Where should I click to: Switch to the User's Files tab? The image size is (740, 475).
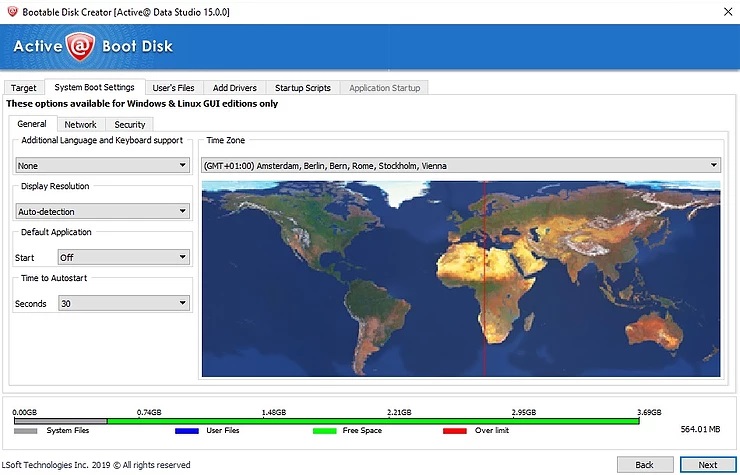coord(173,88)
